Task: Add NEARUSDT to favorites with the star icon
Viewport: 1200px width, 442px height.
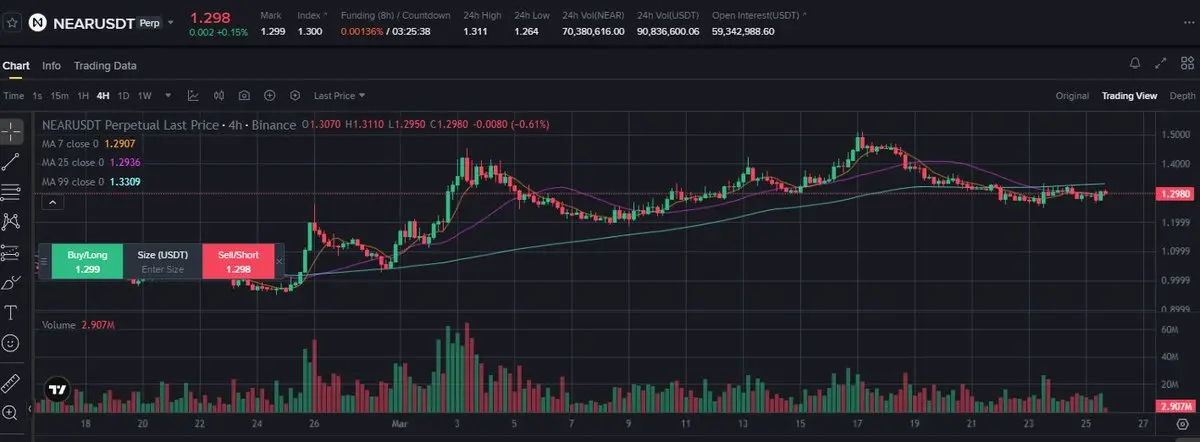Action: (12, 21)
